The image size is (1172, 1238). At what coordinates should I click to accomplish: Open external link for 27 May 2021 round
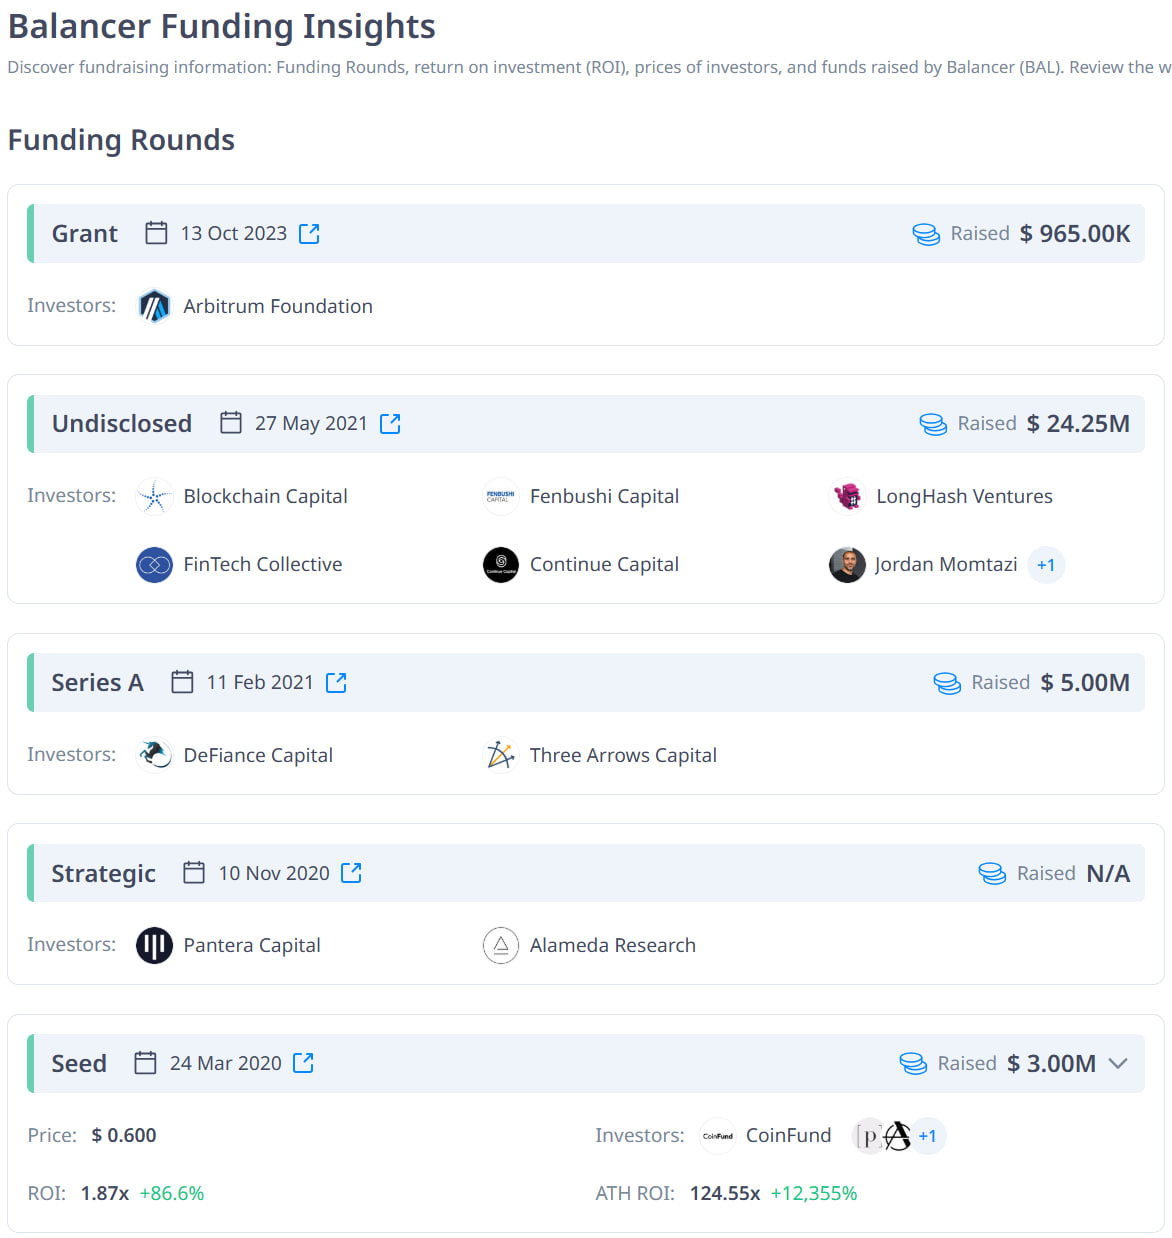pos(390,424)
